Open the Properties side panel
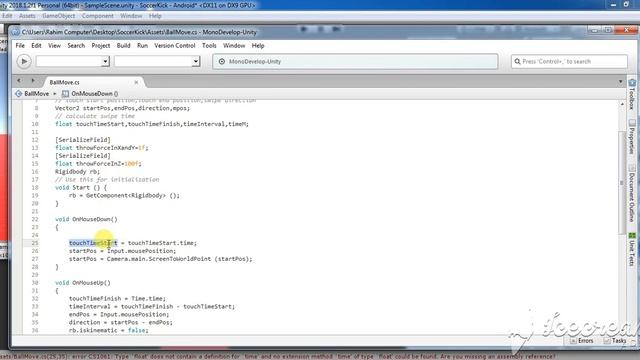 coord(632,137)
